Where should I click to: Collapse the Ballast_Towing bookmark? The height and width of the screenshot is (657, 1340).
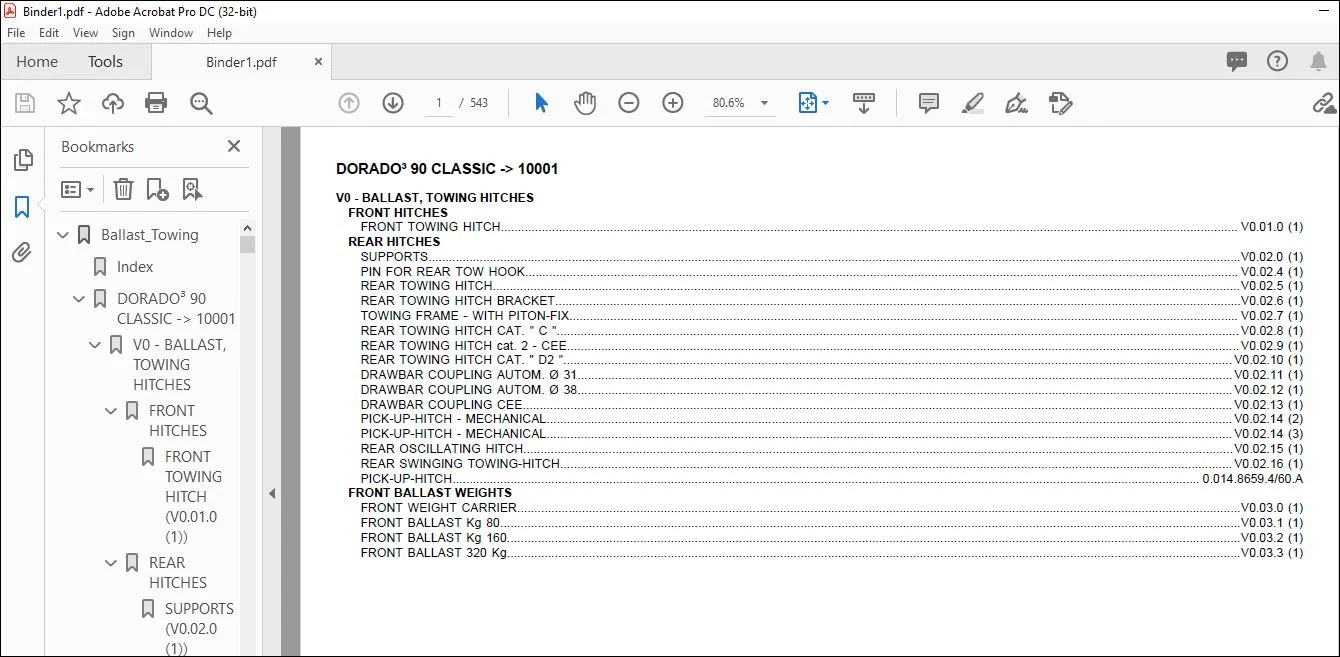64,235
